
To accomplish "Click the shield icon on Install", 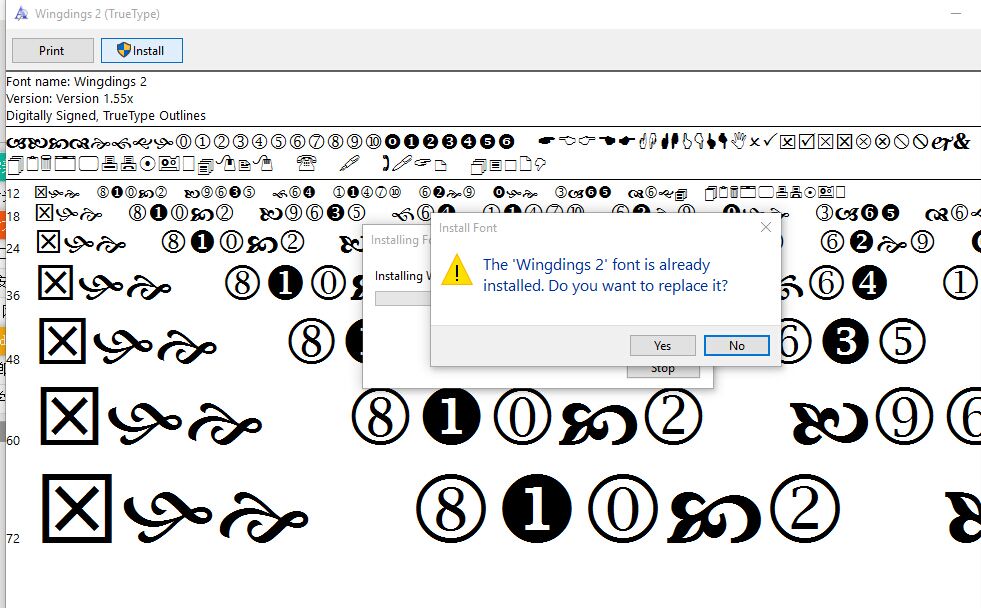I will (124, 50).
